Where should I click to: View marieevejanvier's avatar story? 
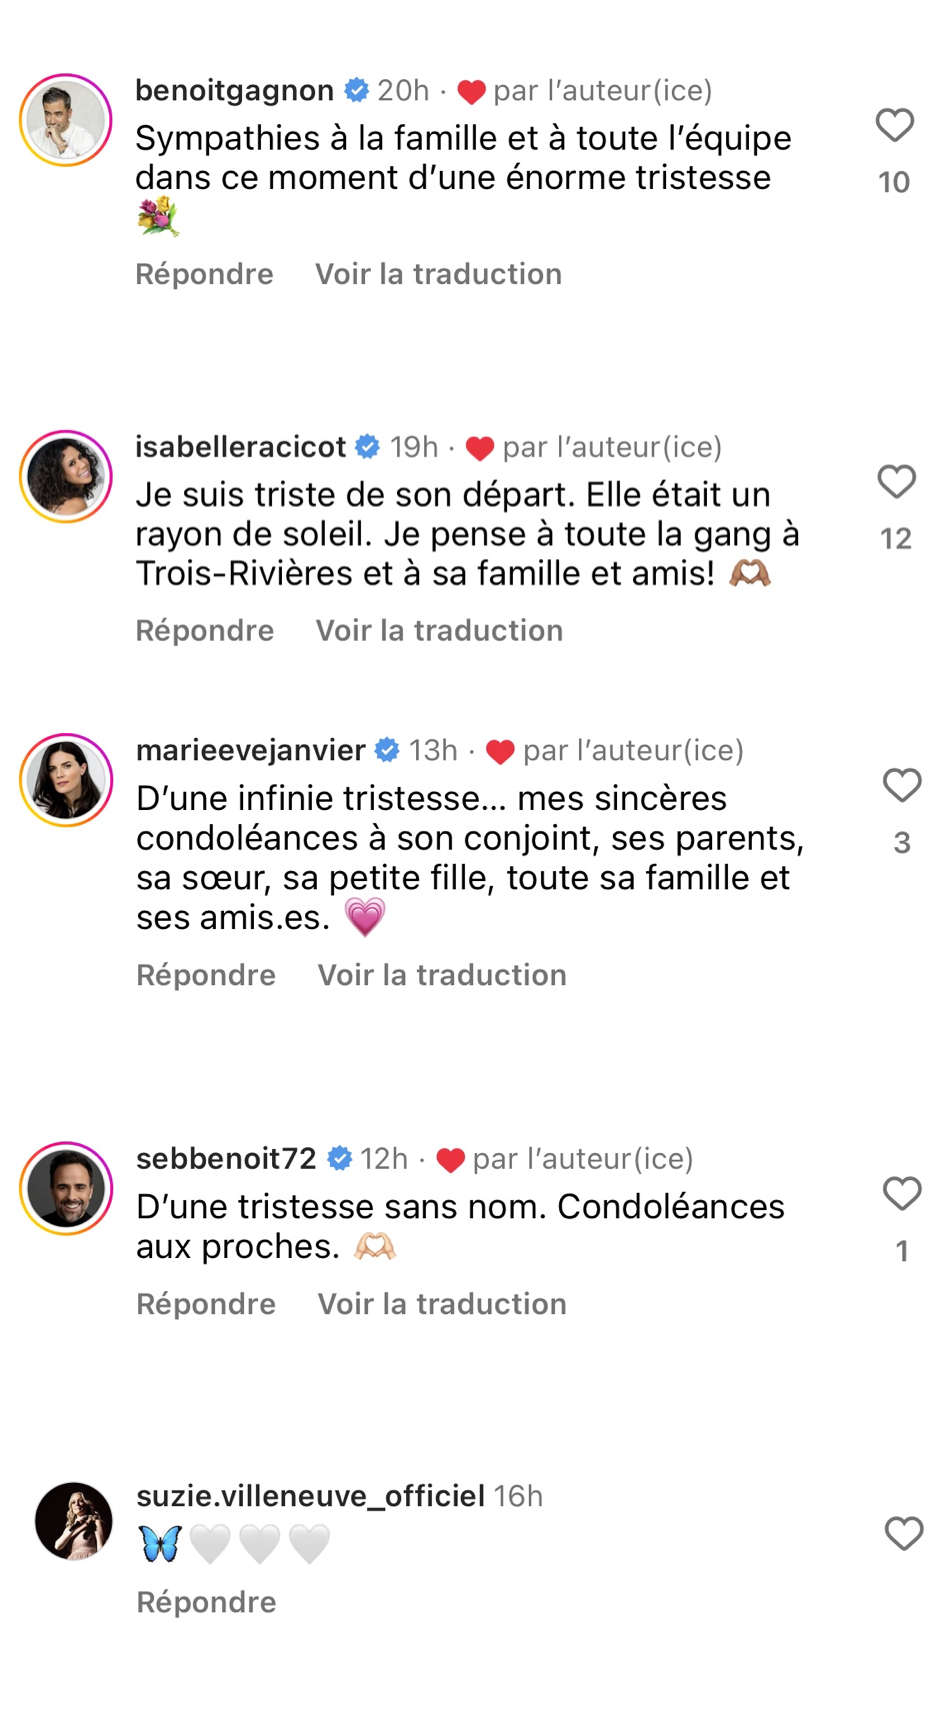point(66,781)
